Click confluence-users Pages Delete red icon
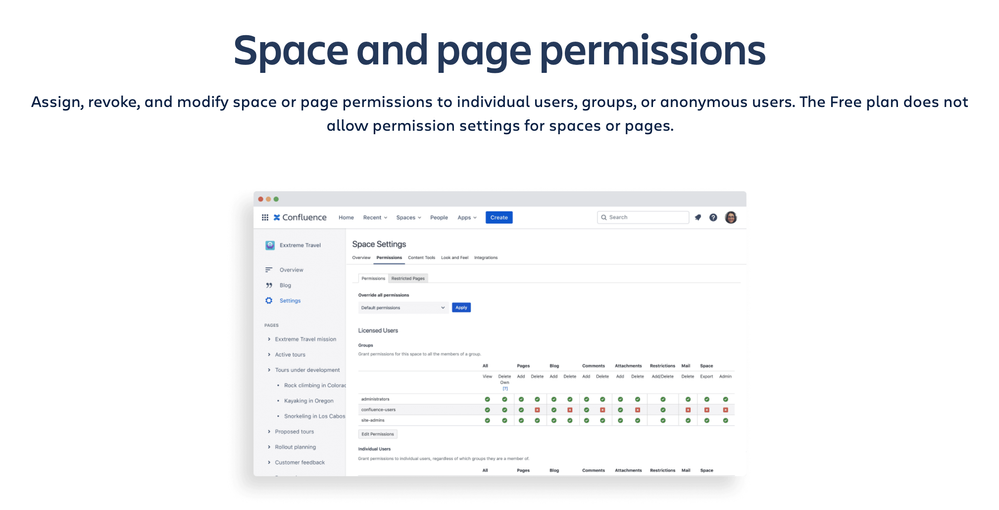The image size is (999, 510). pyautogui.click(x=537, y=409)
